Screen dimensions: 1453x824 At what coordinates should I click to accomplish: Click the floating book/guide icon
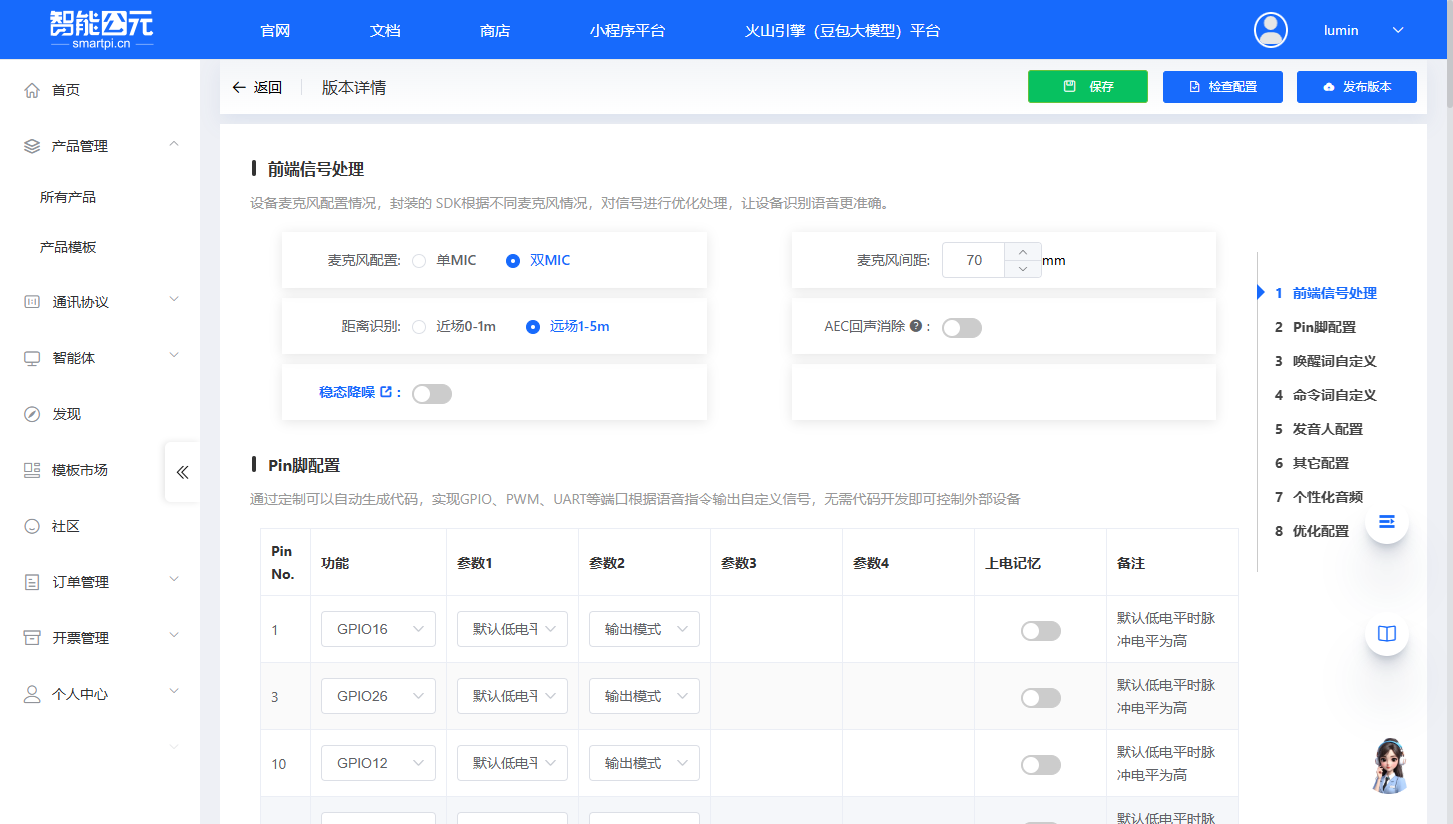click(1386, 634)
